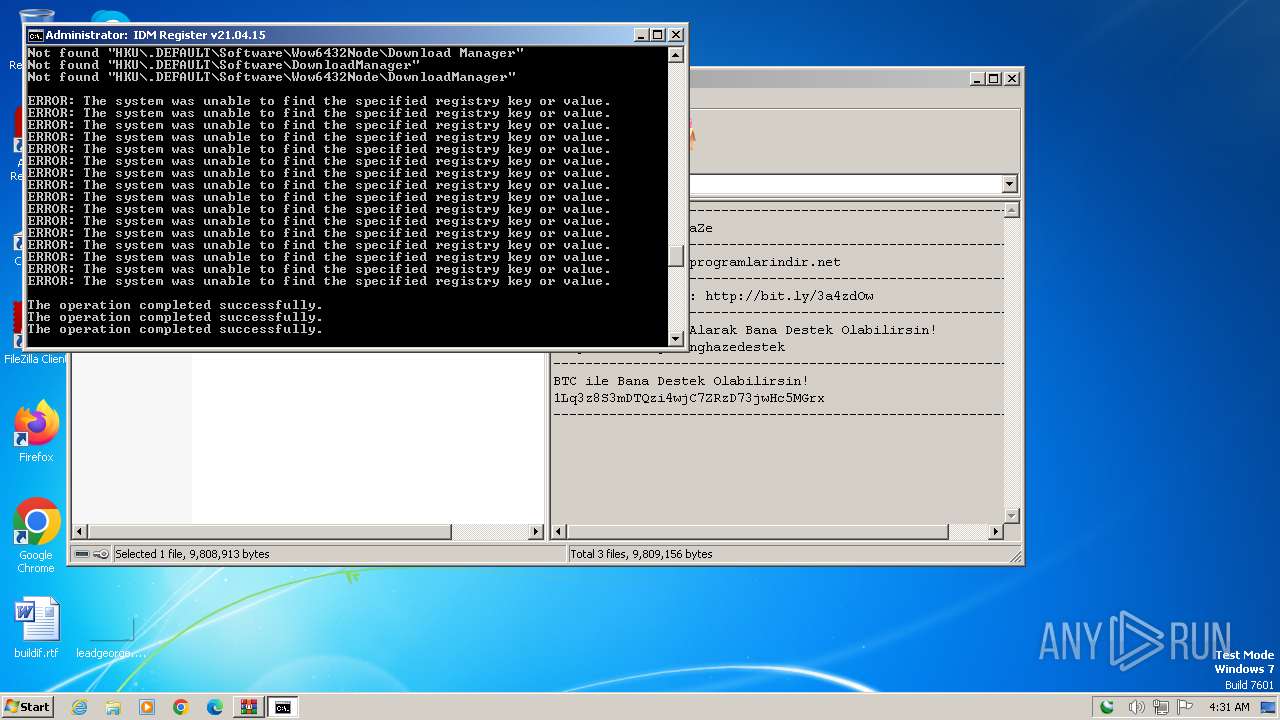Viewport: 1280px width, 720px height.
Task: Click 'BTC ile Bana Destek Olabilirsin!' line
Action: point(681,381)
